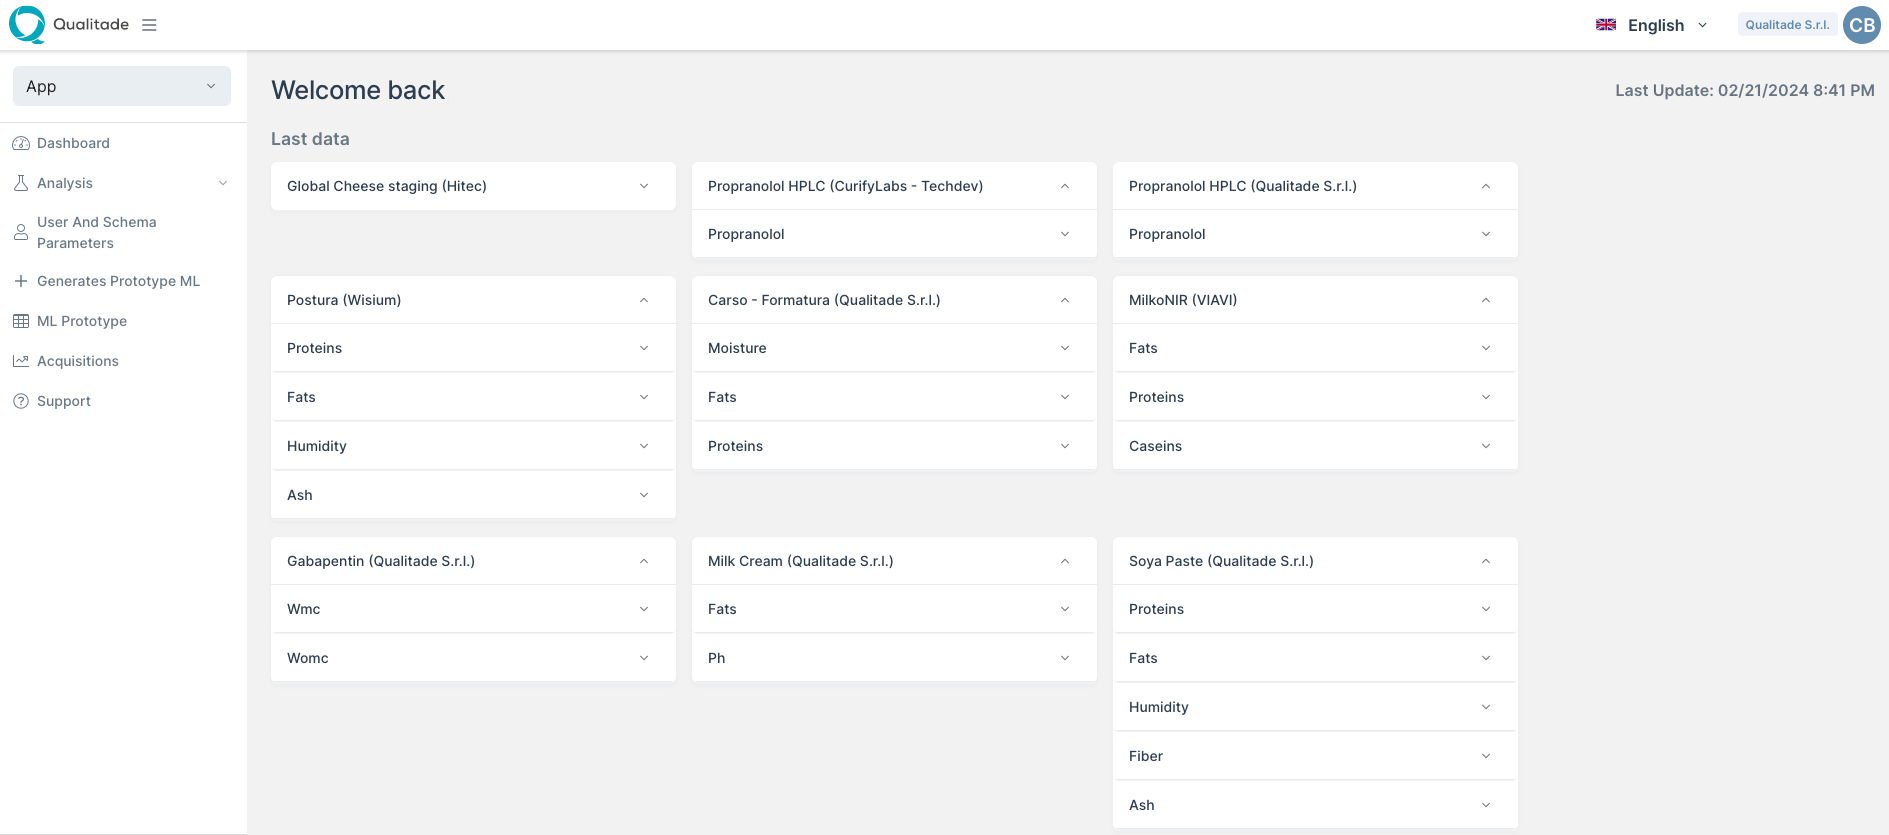Click the Analysis flask icon
The width and height of the screenshot is (1889, 835).
click(x=21, y=183)
